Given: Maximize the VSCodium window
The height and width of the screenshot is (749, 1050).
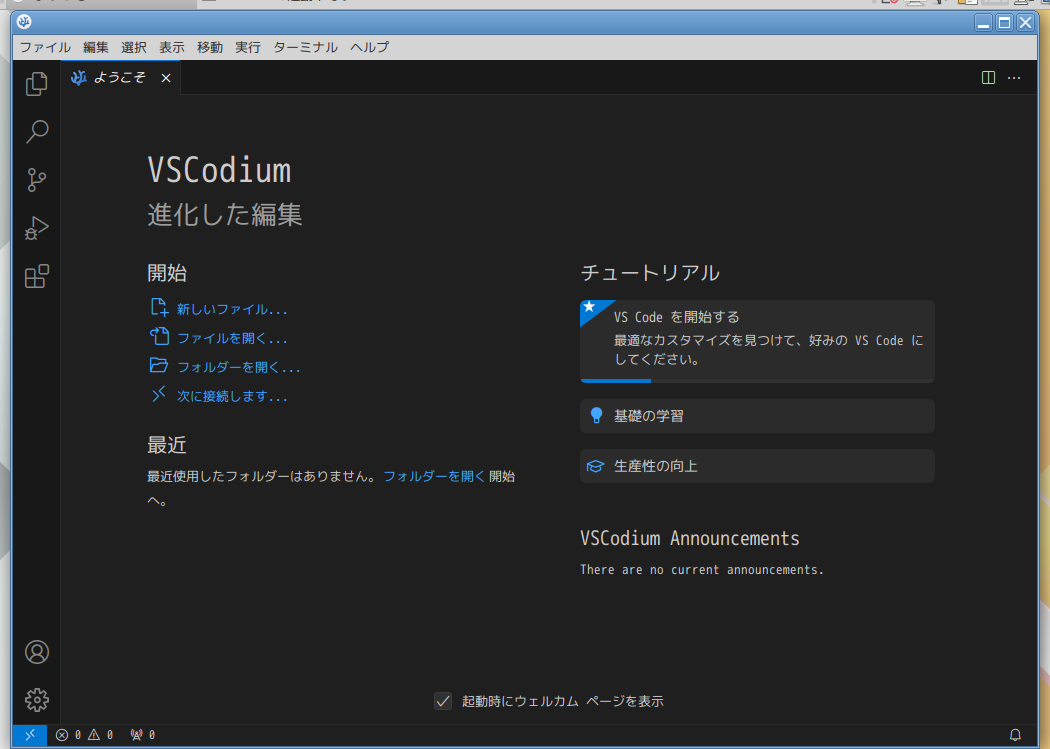Looking at the screenshot, I should (1004, 23).
